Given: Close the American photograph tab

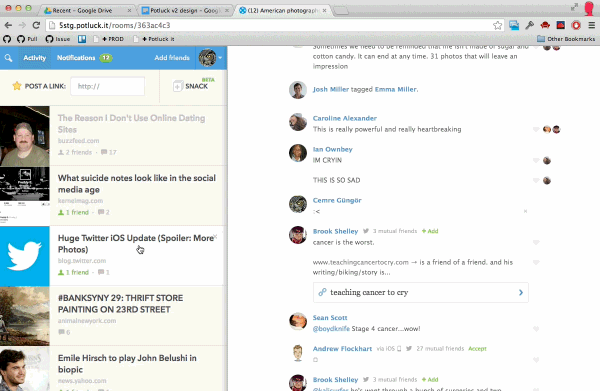Looking at the screenshot, I should 324,10.
